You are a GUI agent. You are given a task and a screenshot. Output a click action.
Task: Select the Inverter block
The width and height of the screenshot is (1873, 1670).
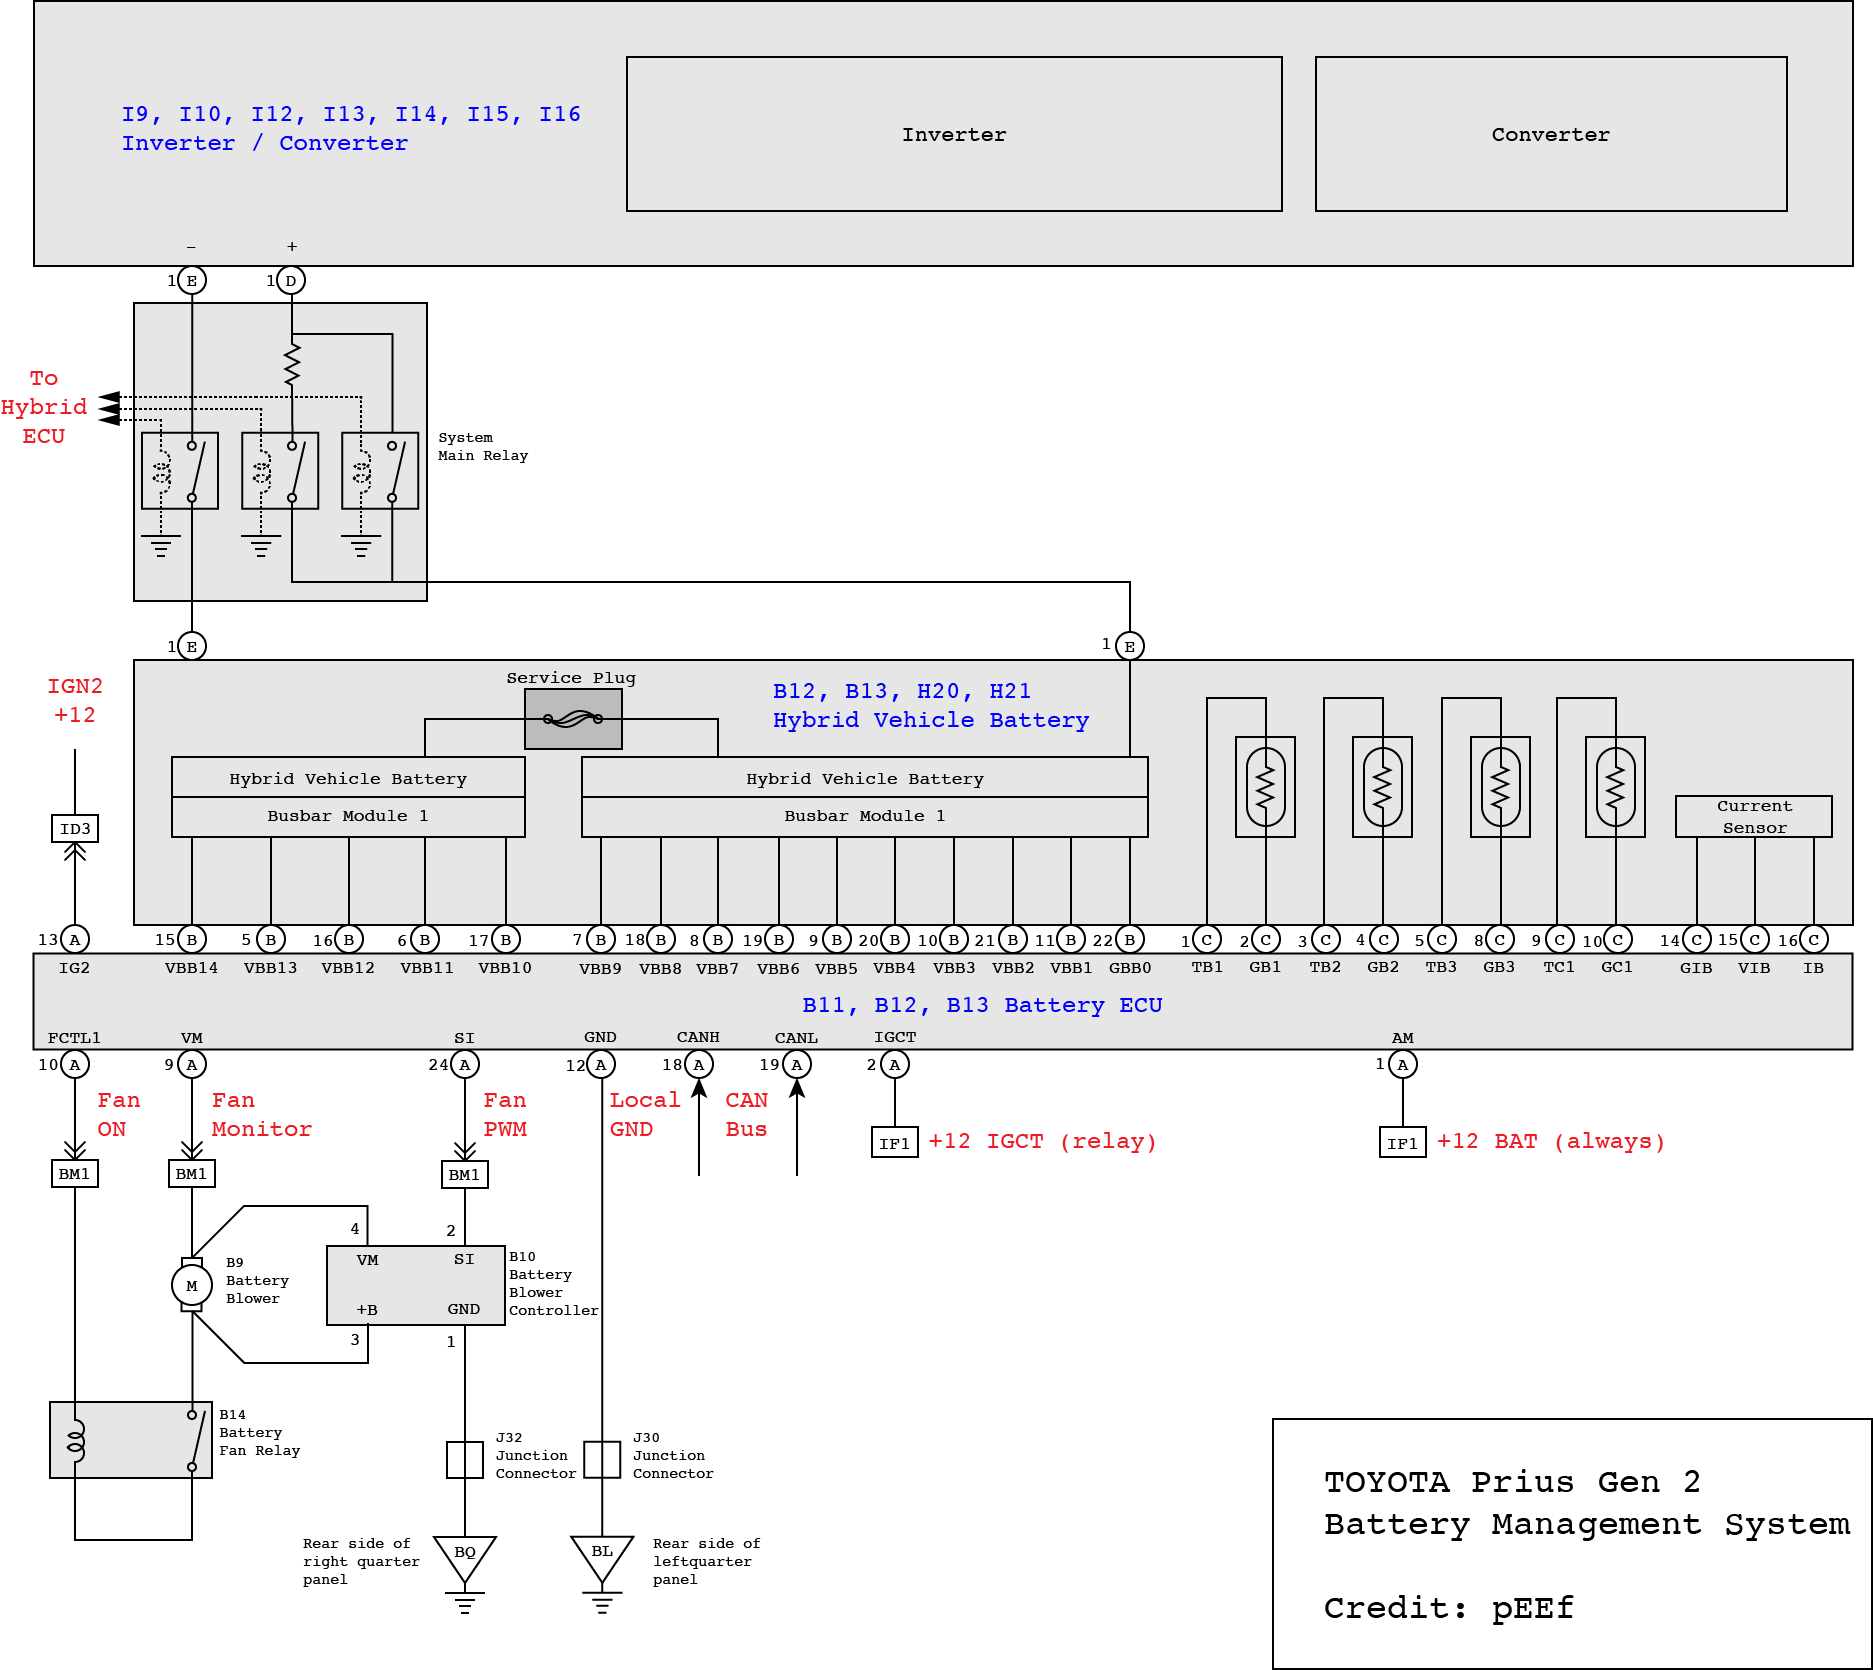[x=954, y=134]
